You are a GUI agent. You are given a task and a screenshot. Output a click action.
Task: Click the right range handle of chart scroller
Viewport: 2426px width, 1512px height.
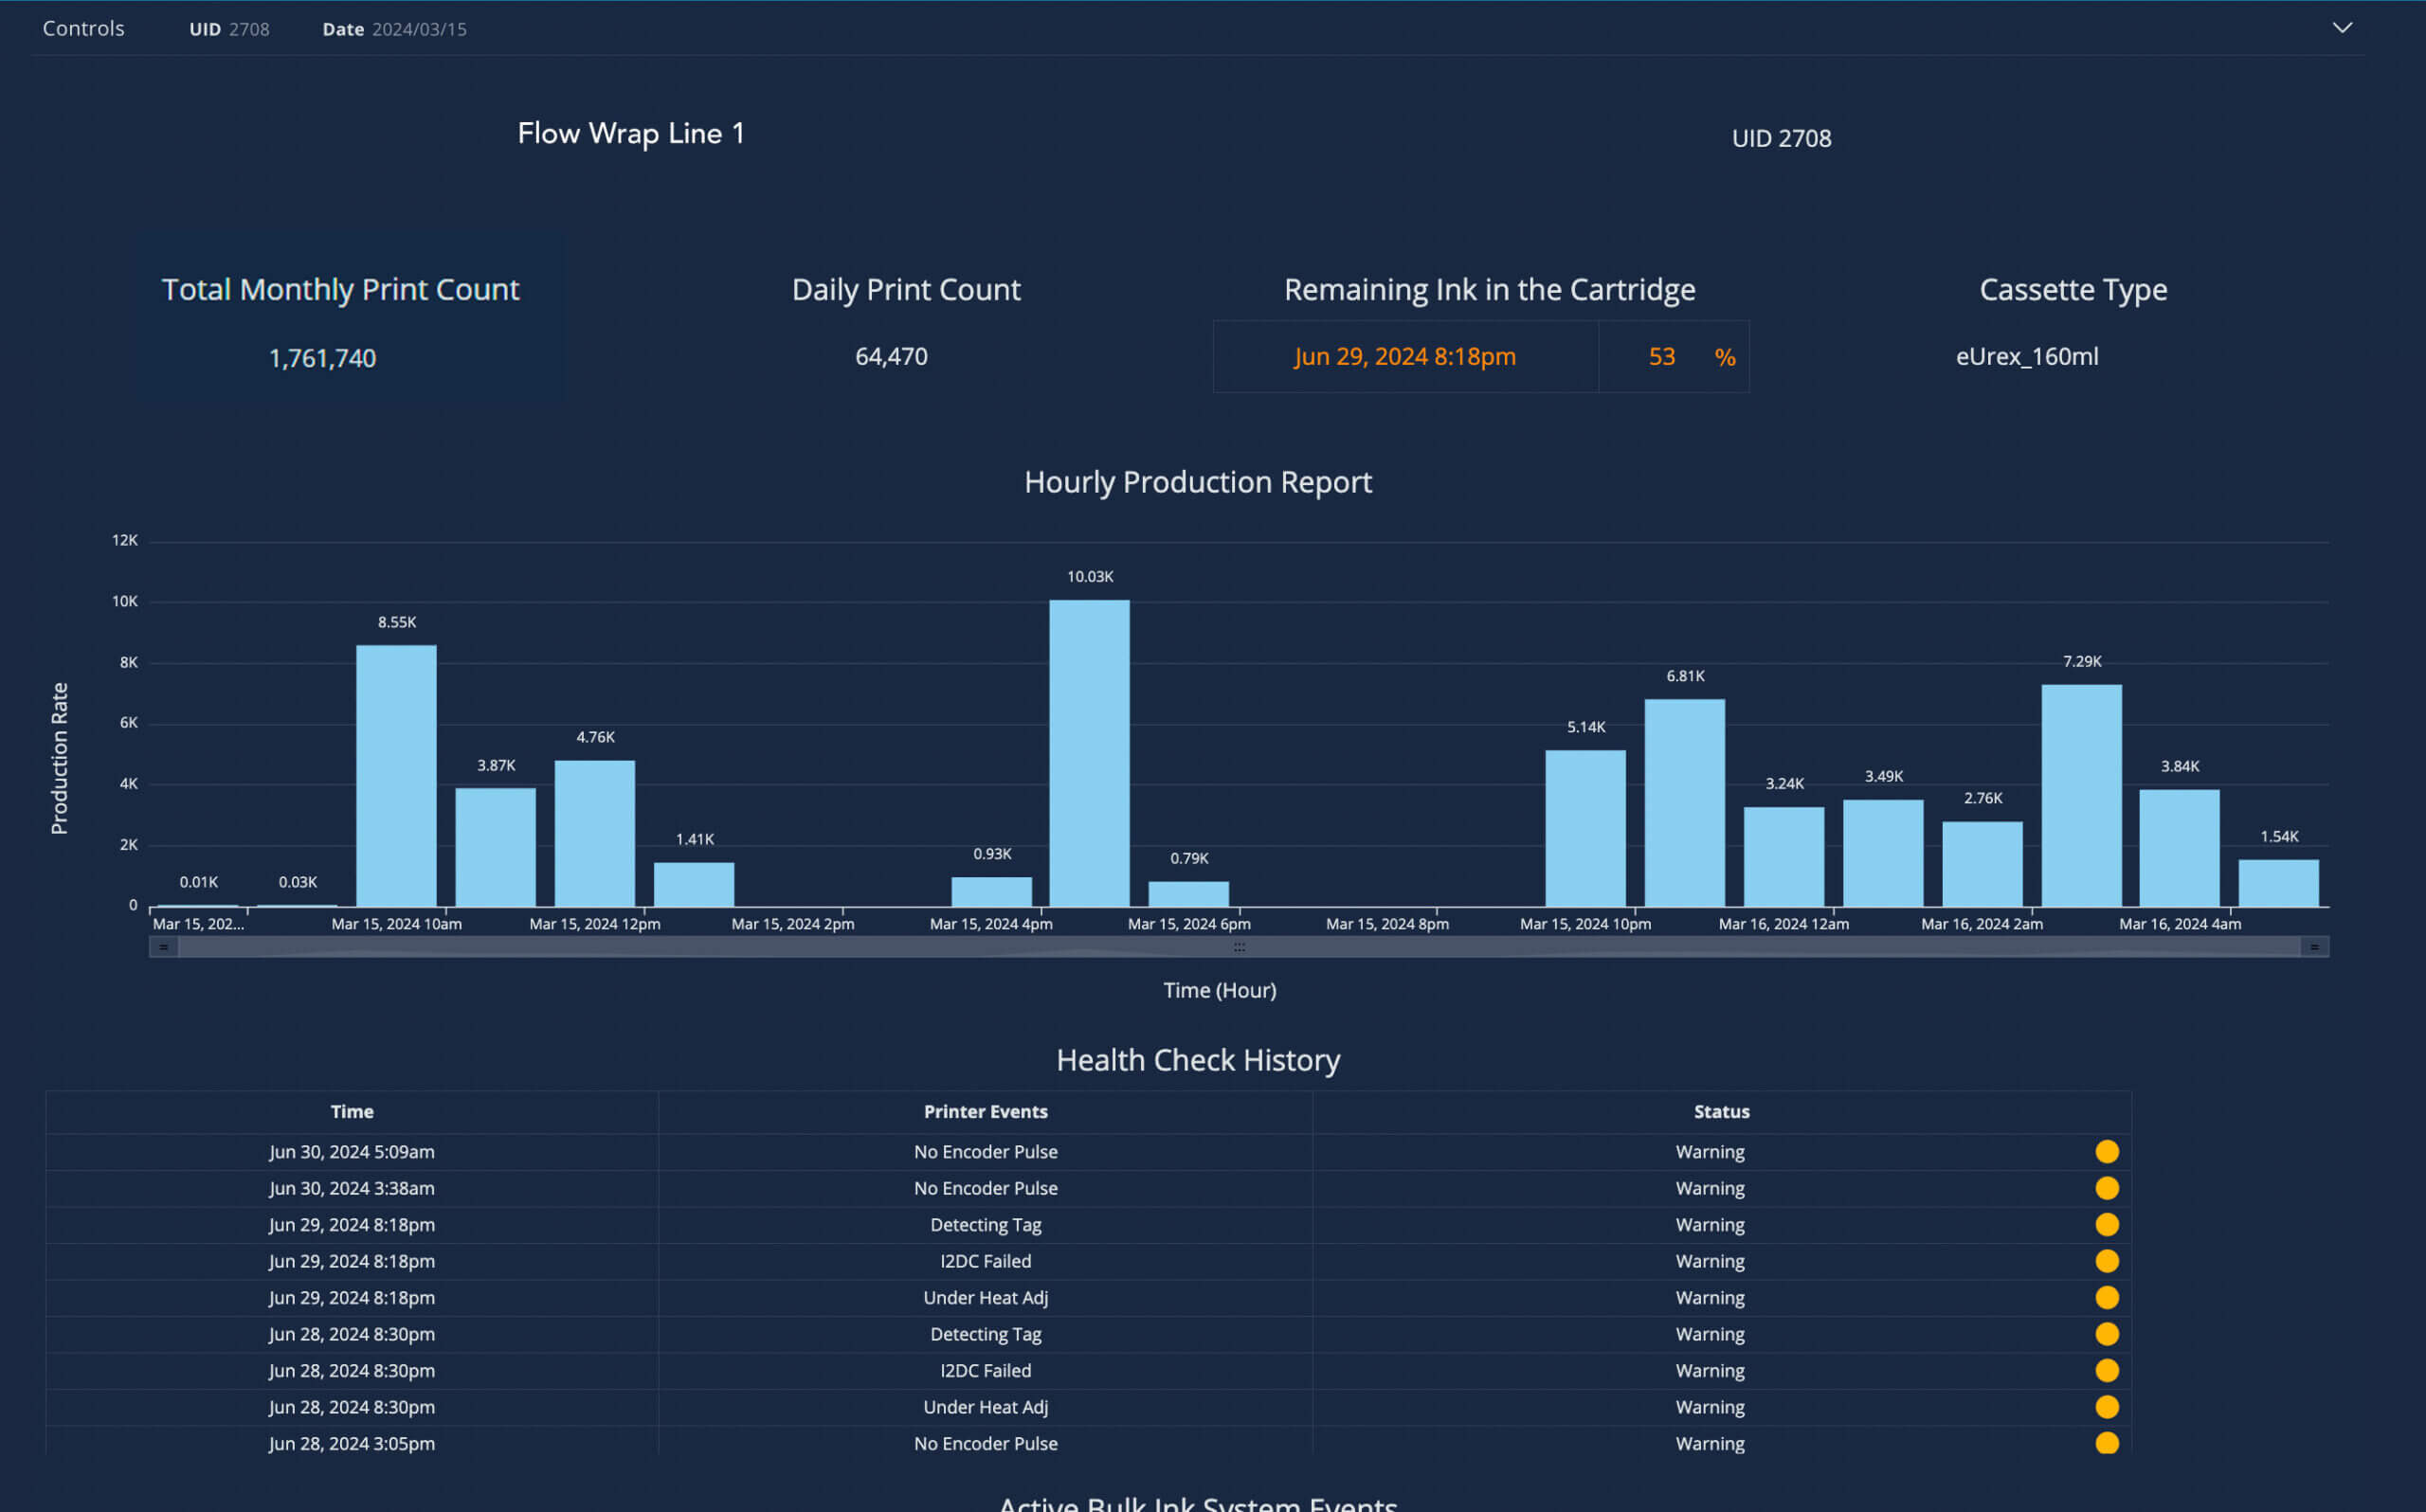click(x=2314, y=947)
